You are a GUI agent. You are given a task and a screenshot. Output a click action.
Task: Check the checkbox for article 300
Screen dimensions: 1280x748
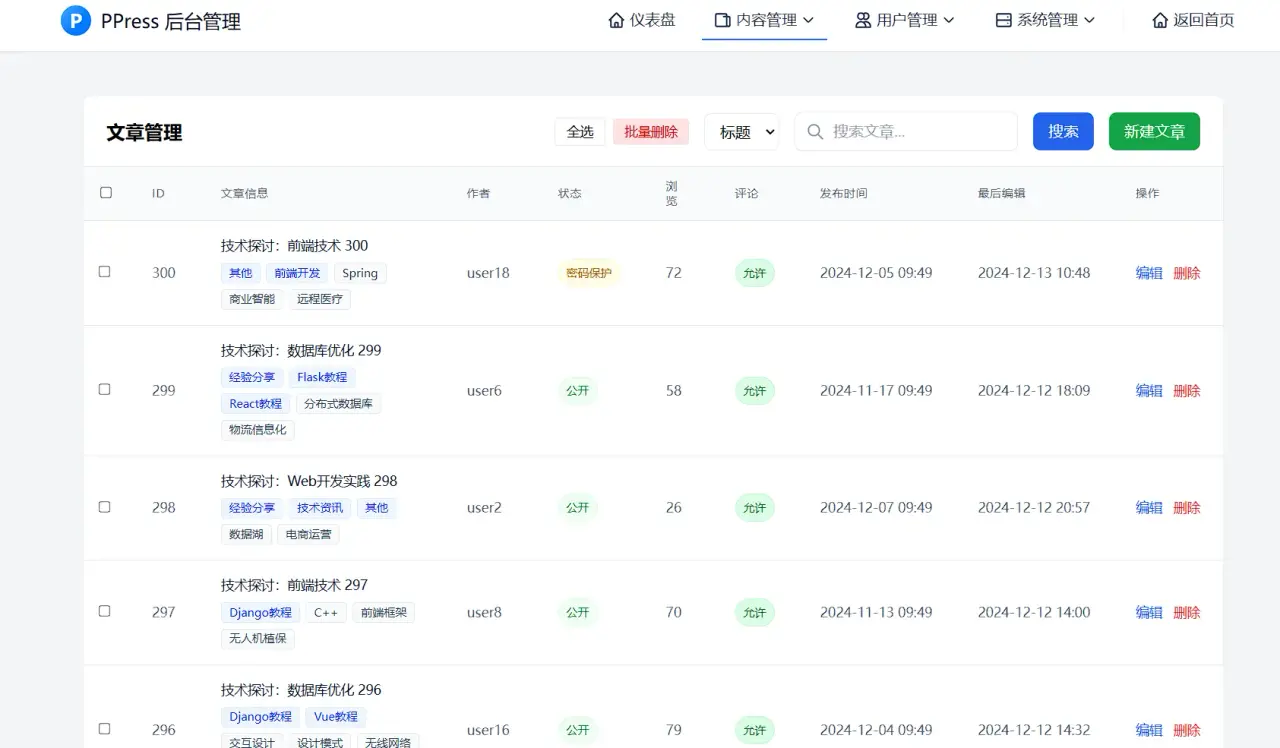pyautogui.click(x=104, y=273)
